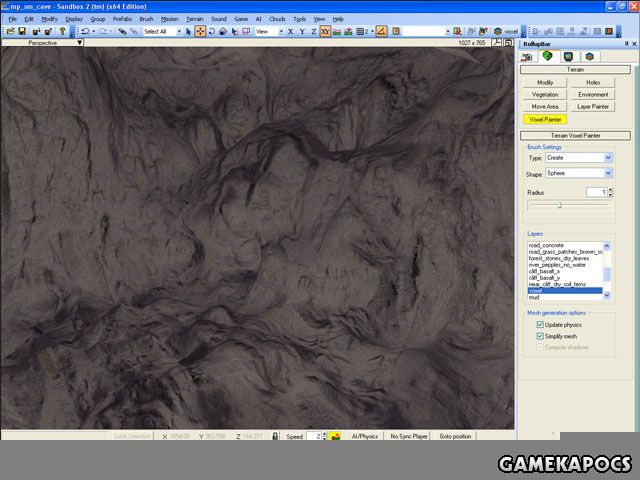This screenshot has height=480, width=640.
Task: Open the Prefabs menu
Action: [x=122, y=19]
